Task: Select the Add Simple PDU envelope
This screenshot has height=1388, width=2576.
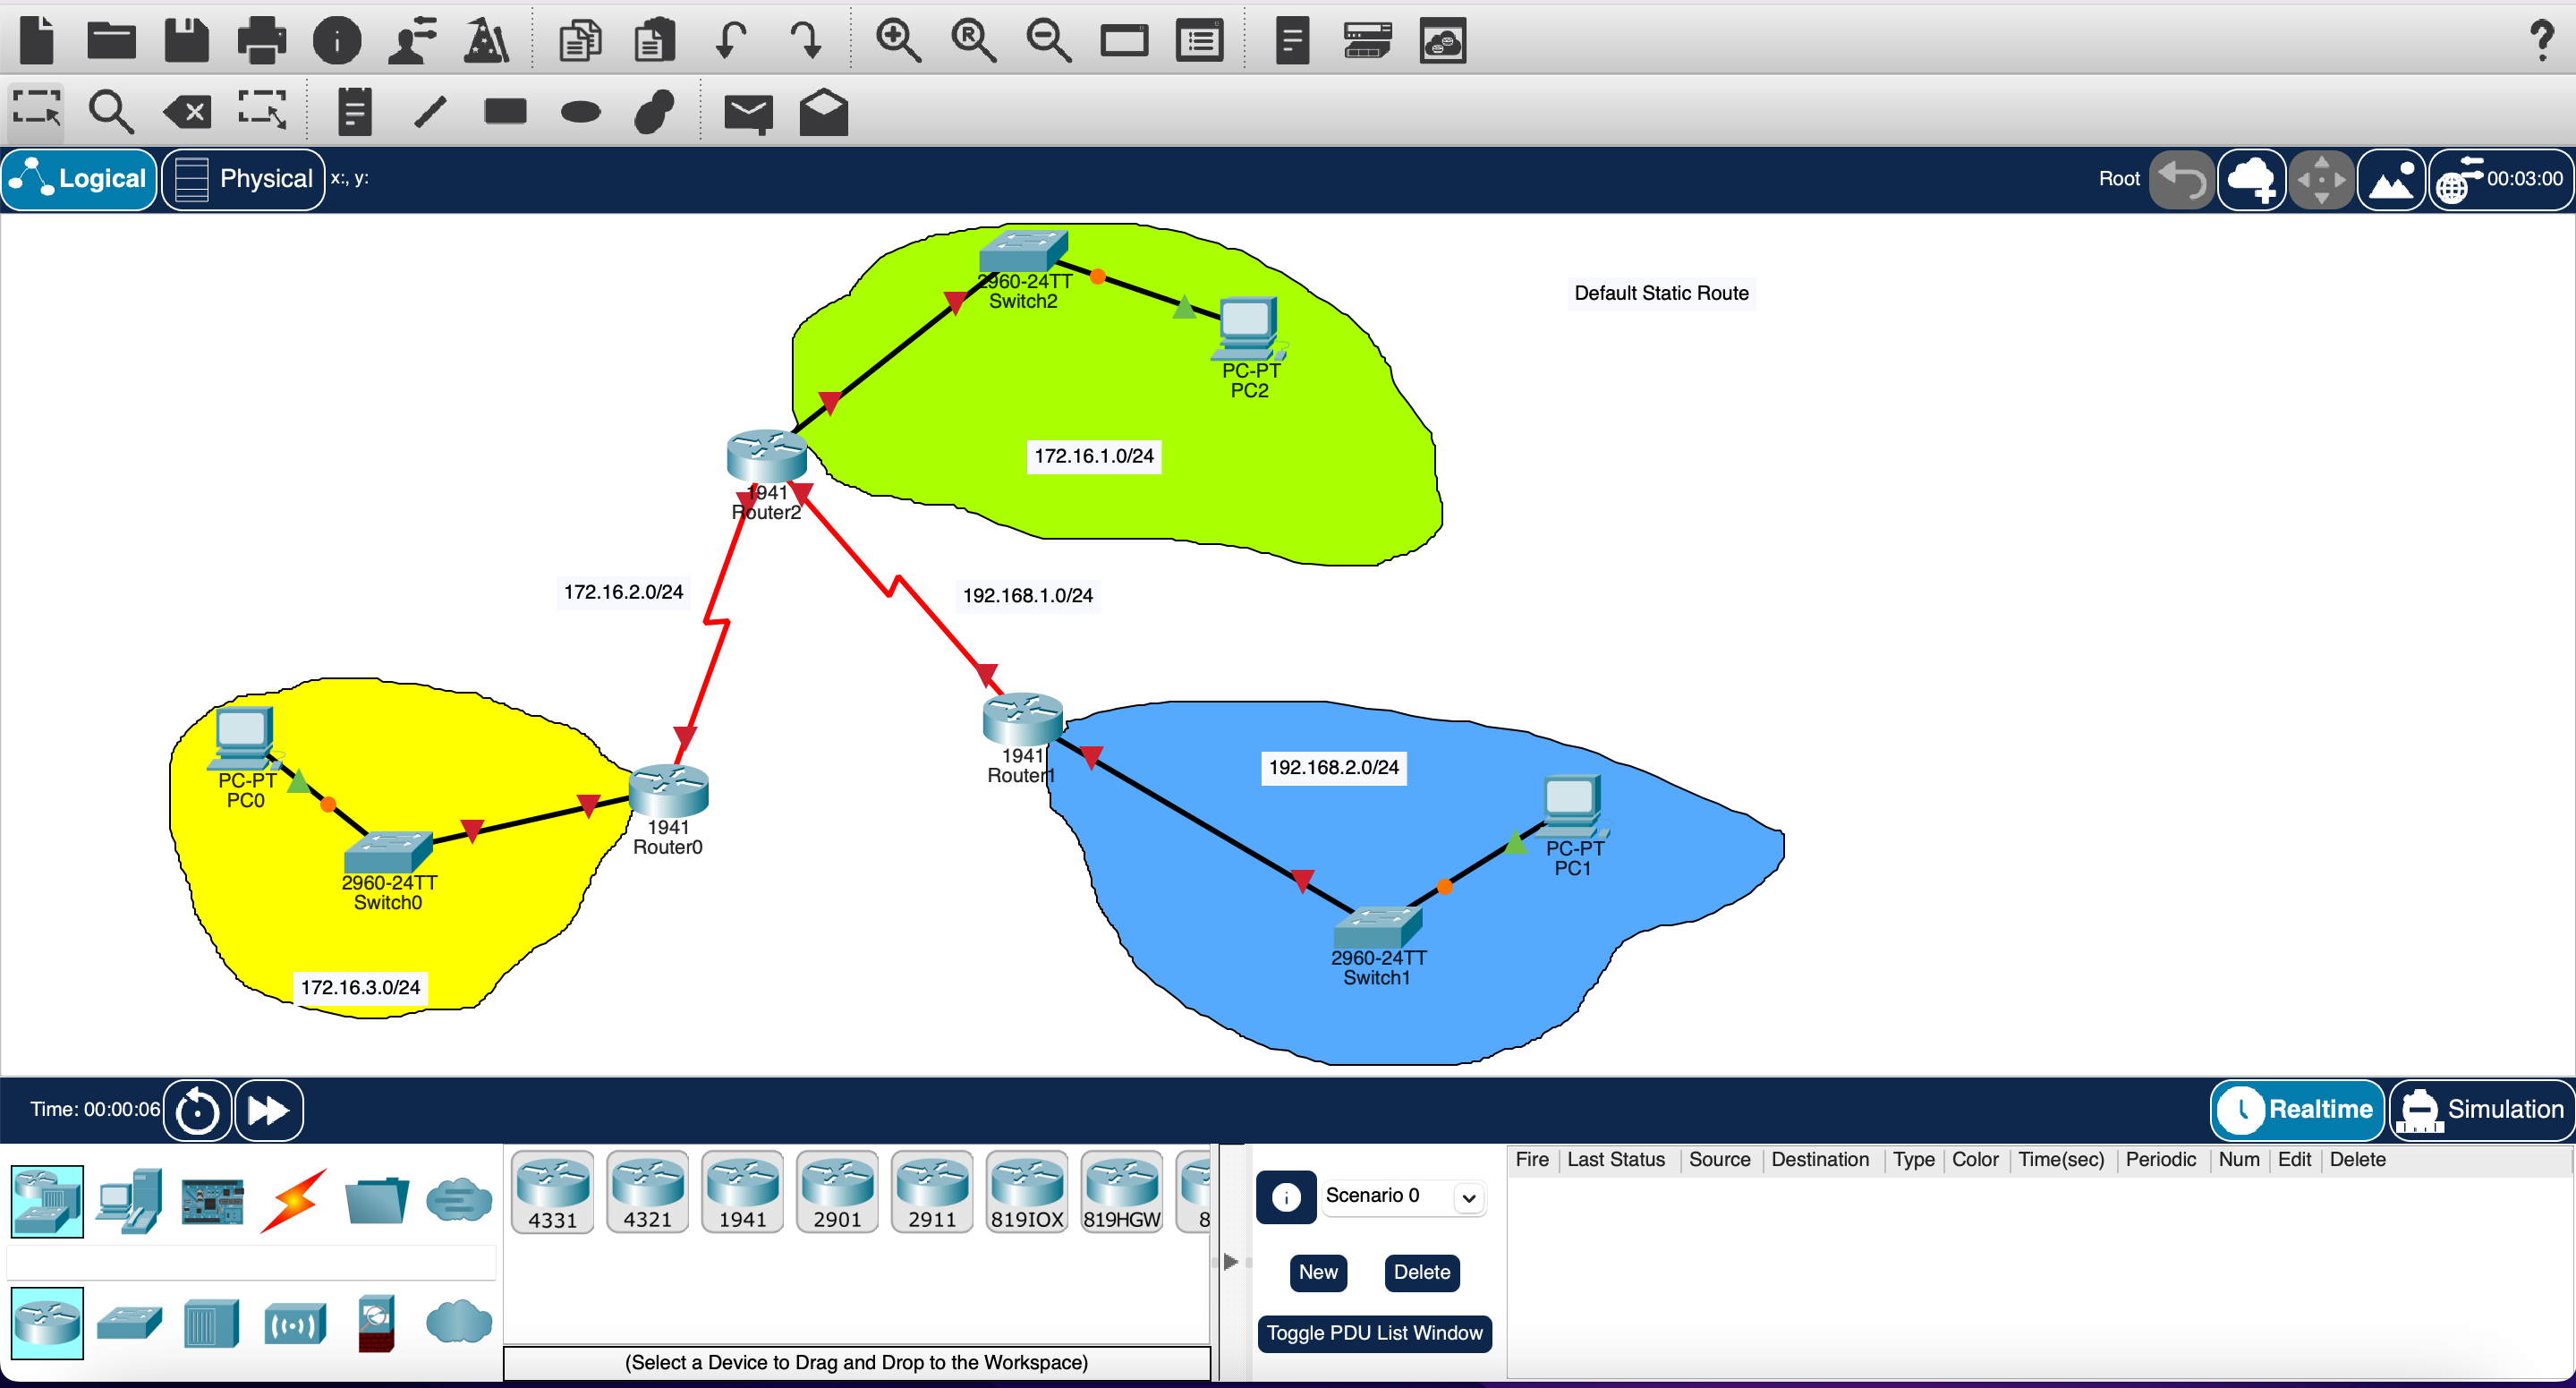Action: click(x=748, y=112)
